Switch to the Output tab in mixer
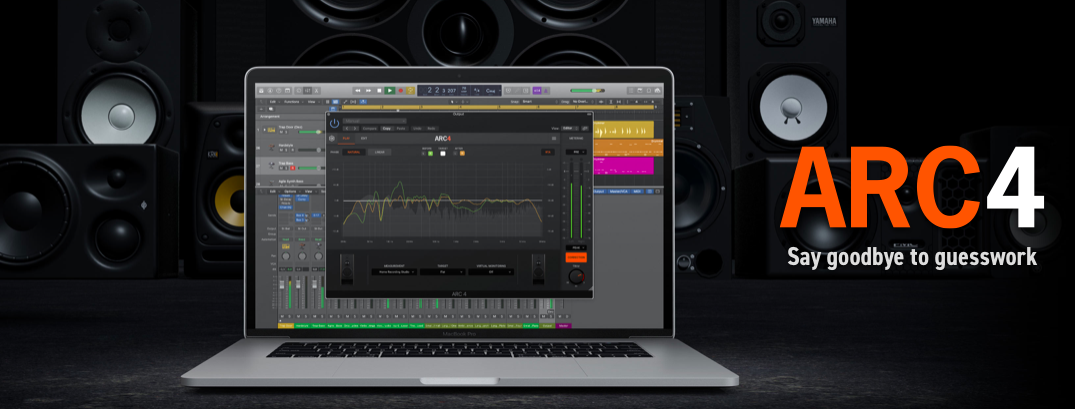This screenshot has height=409, width=1075. click(599, 191)
